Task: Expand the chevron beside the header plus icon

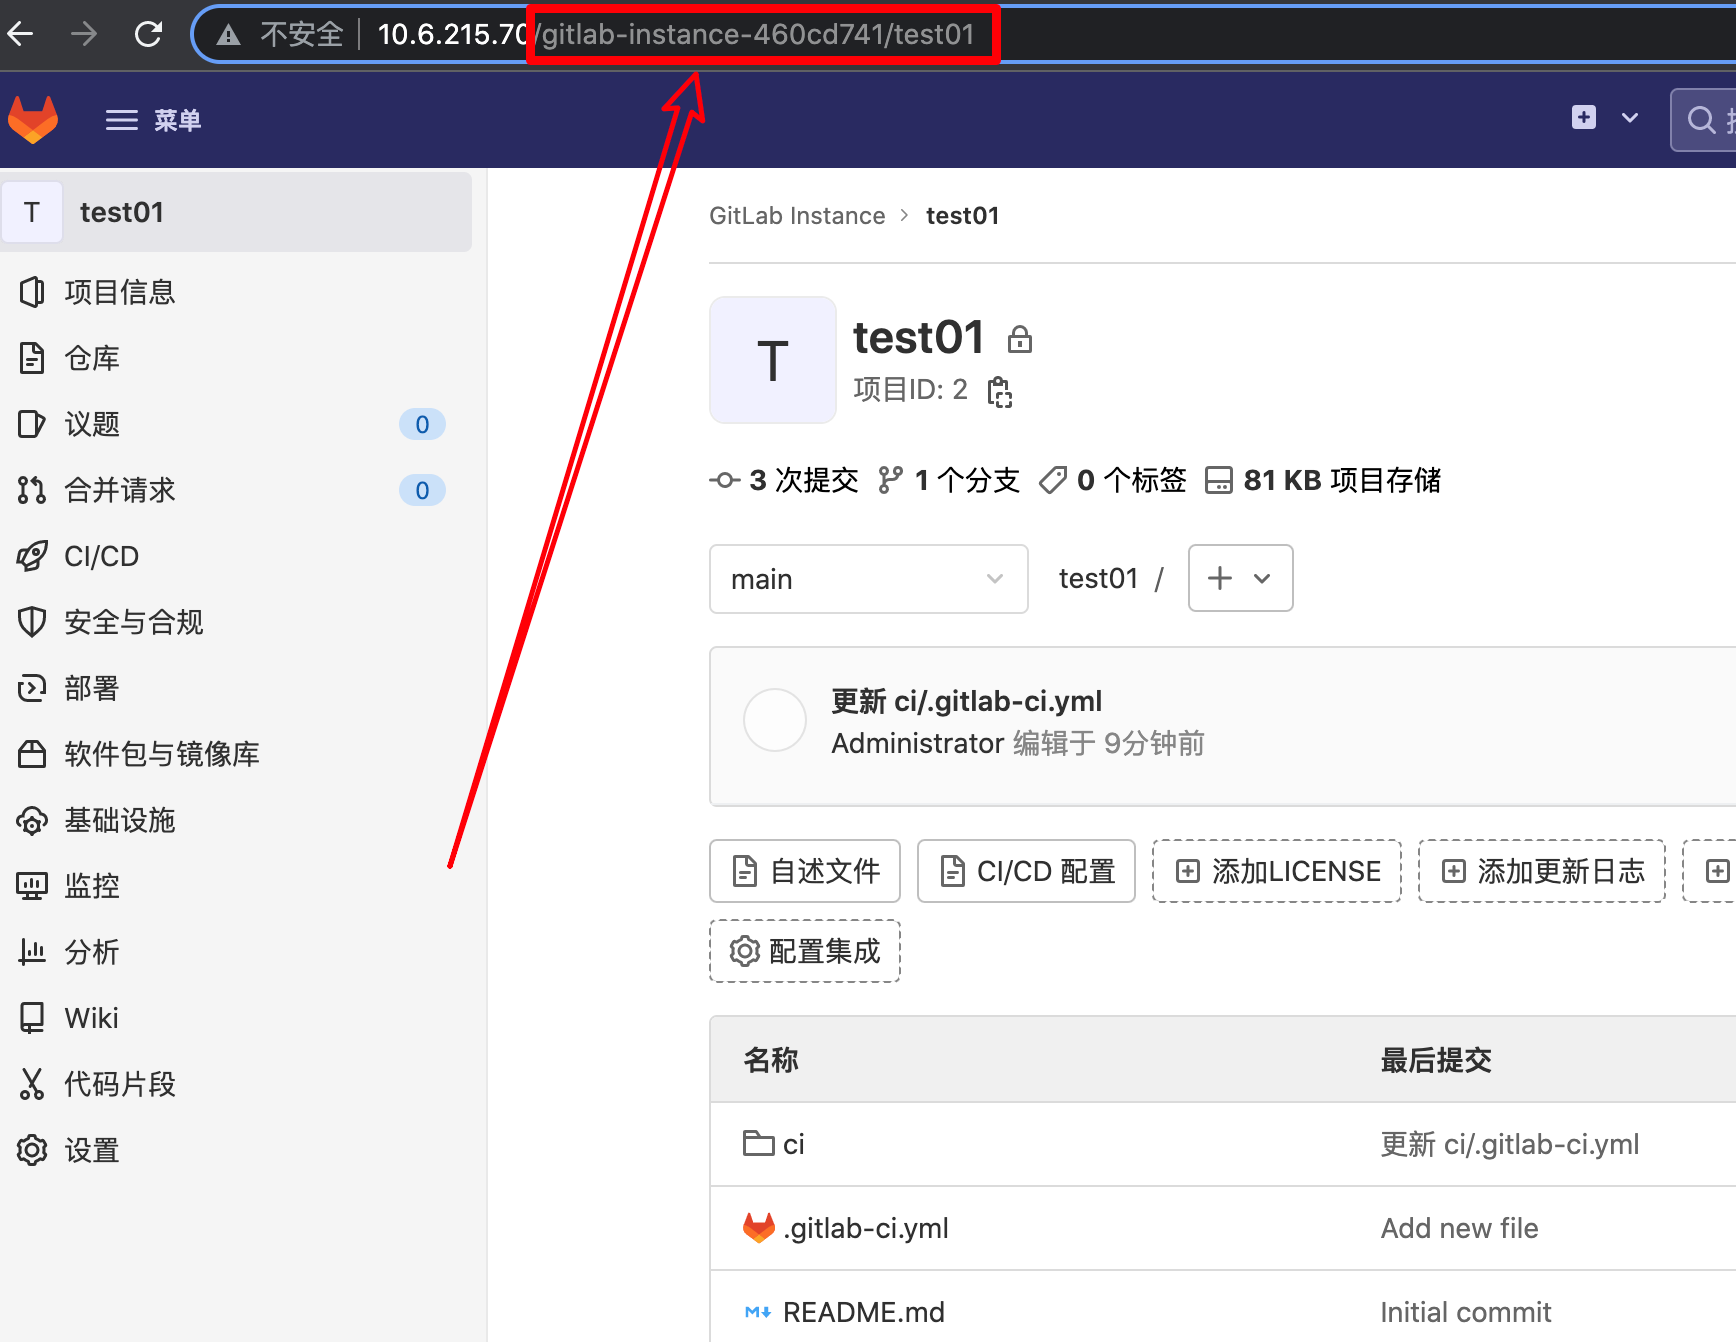Action: coord(1630,118)
